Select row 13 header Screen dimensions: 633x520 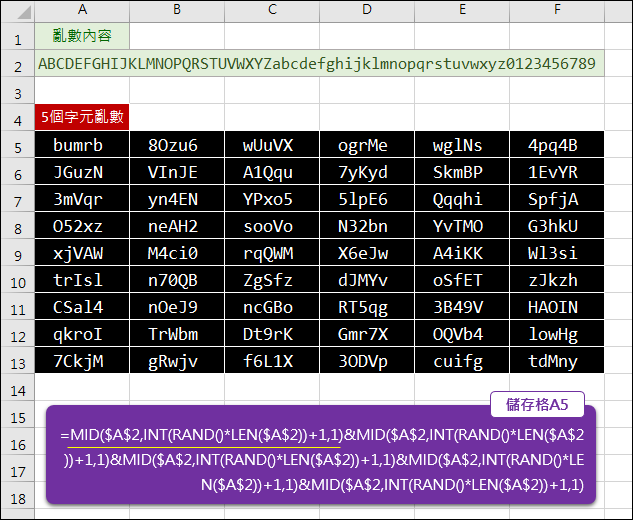(x=18, y=360)
